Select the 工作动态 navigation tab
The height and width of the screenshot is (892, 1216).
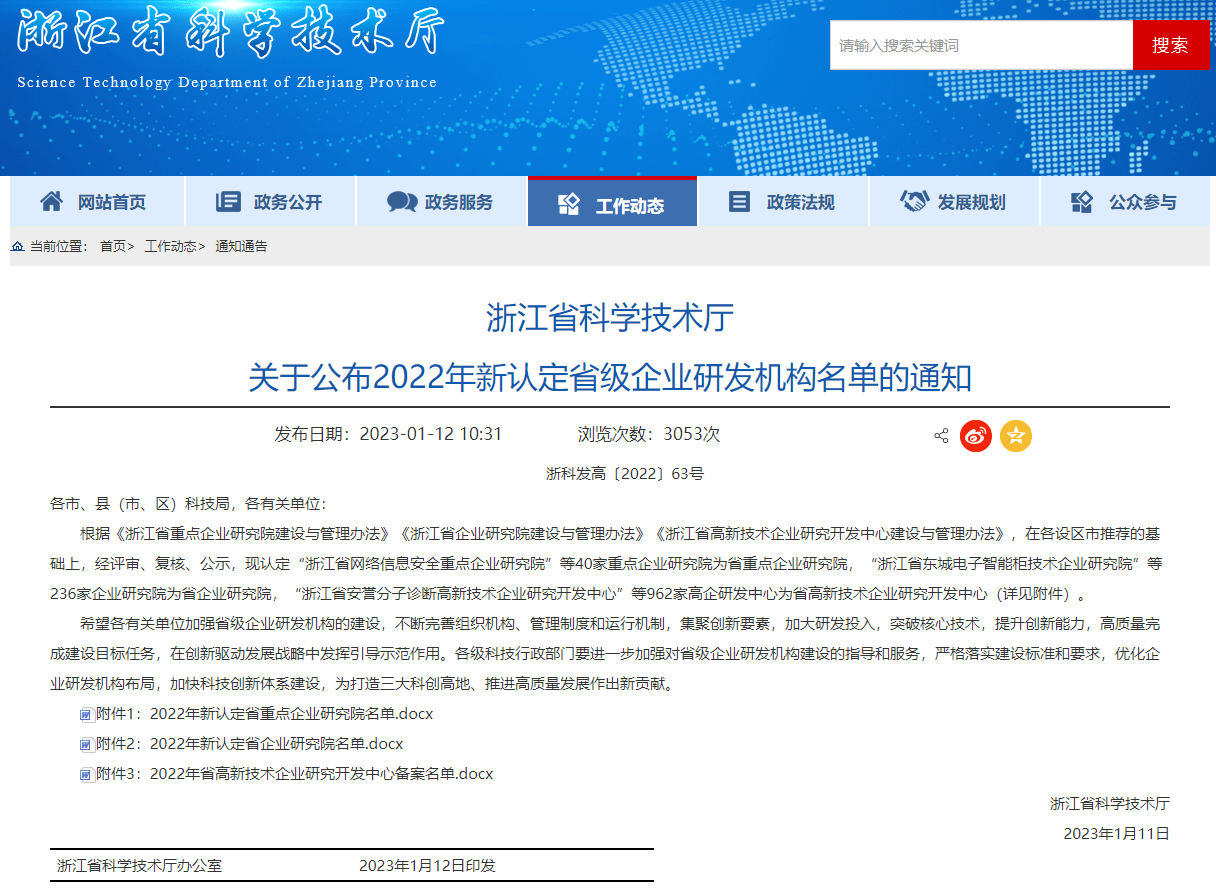click(612, 205)
